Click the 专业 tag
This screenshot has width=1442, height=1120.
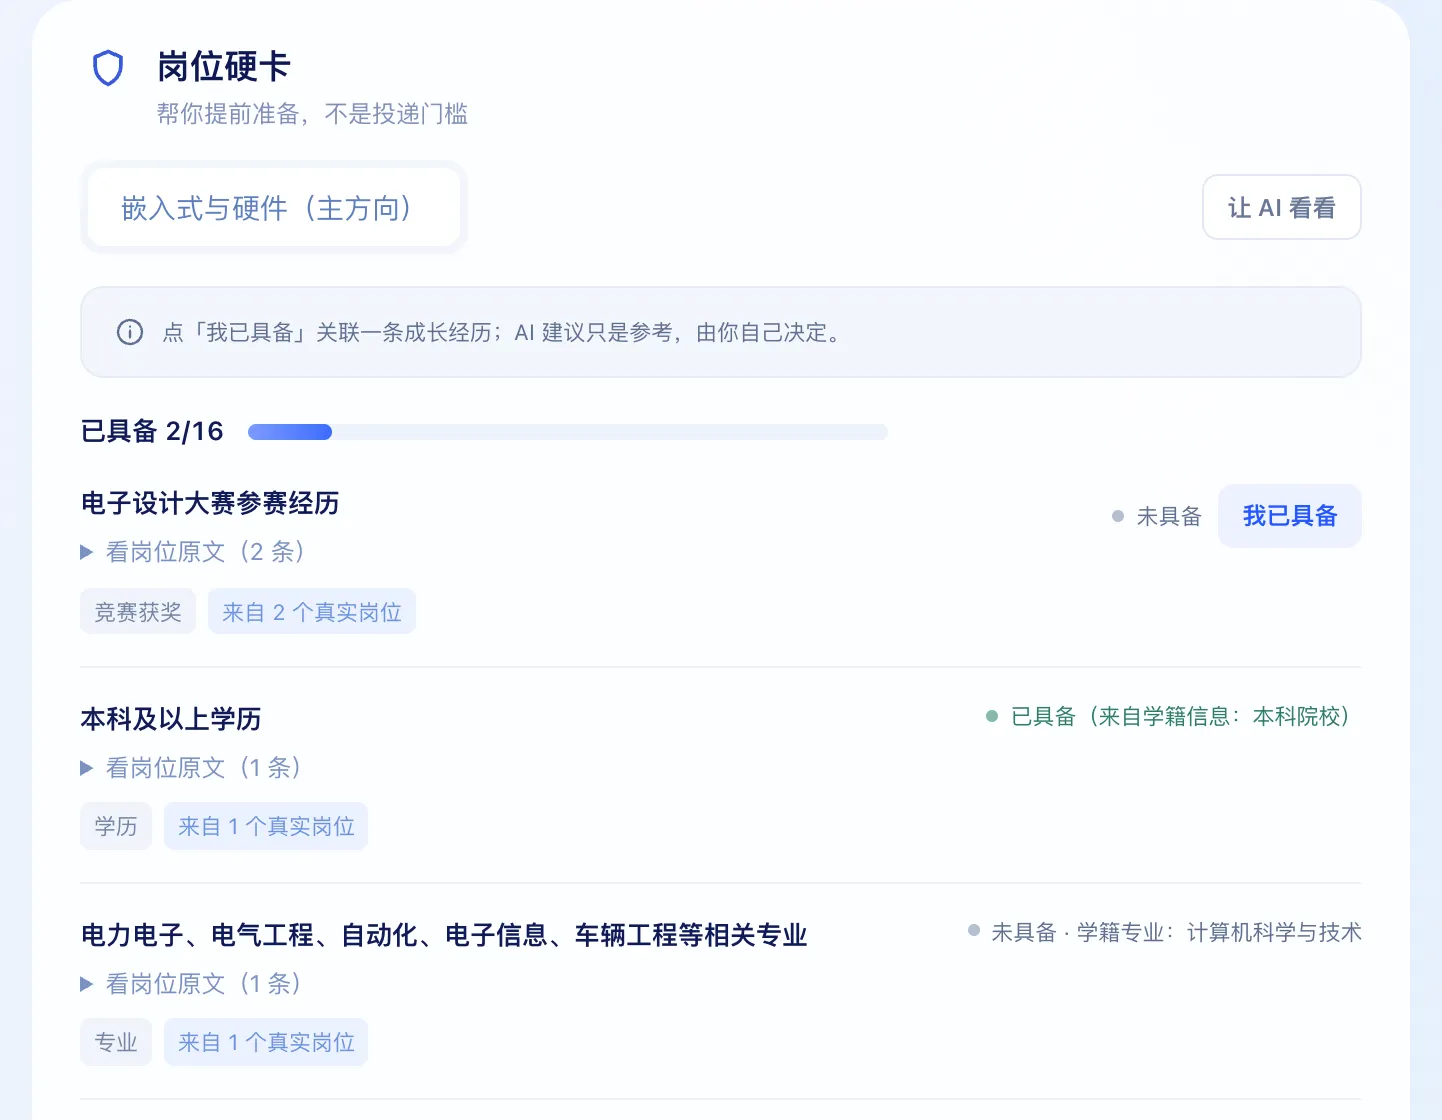point(116,1042)
